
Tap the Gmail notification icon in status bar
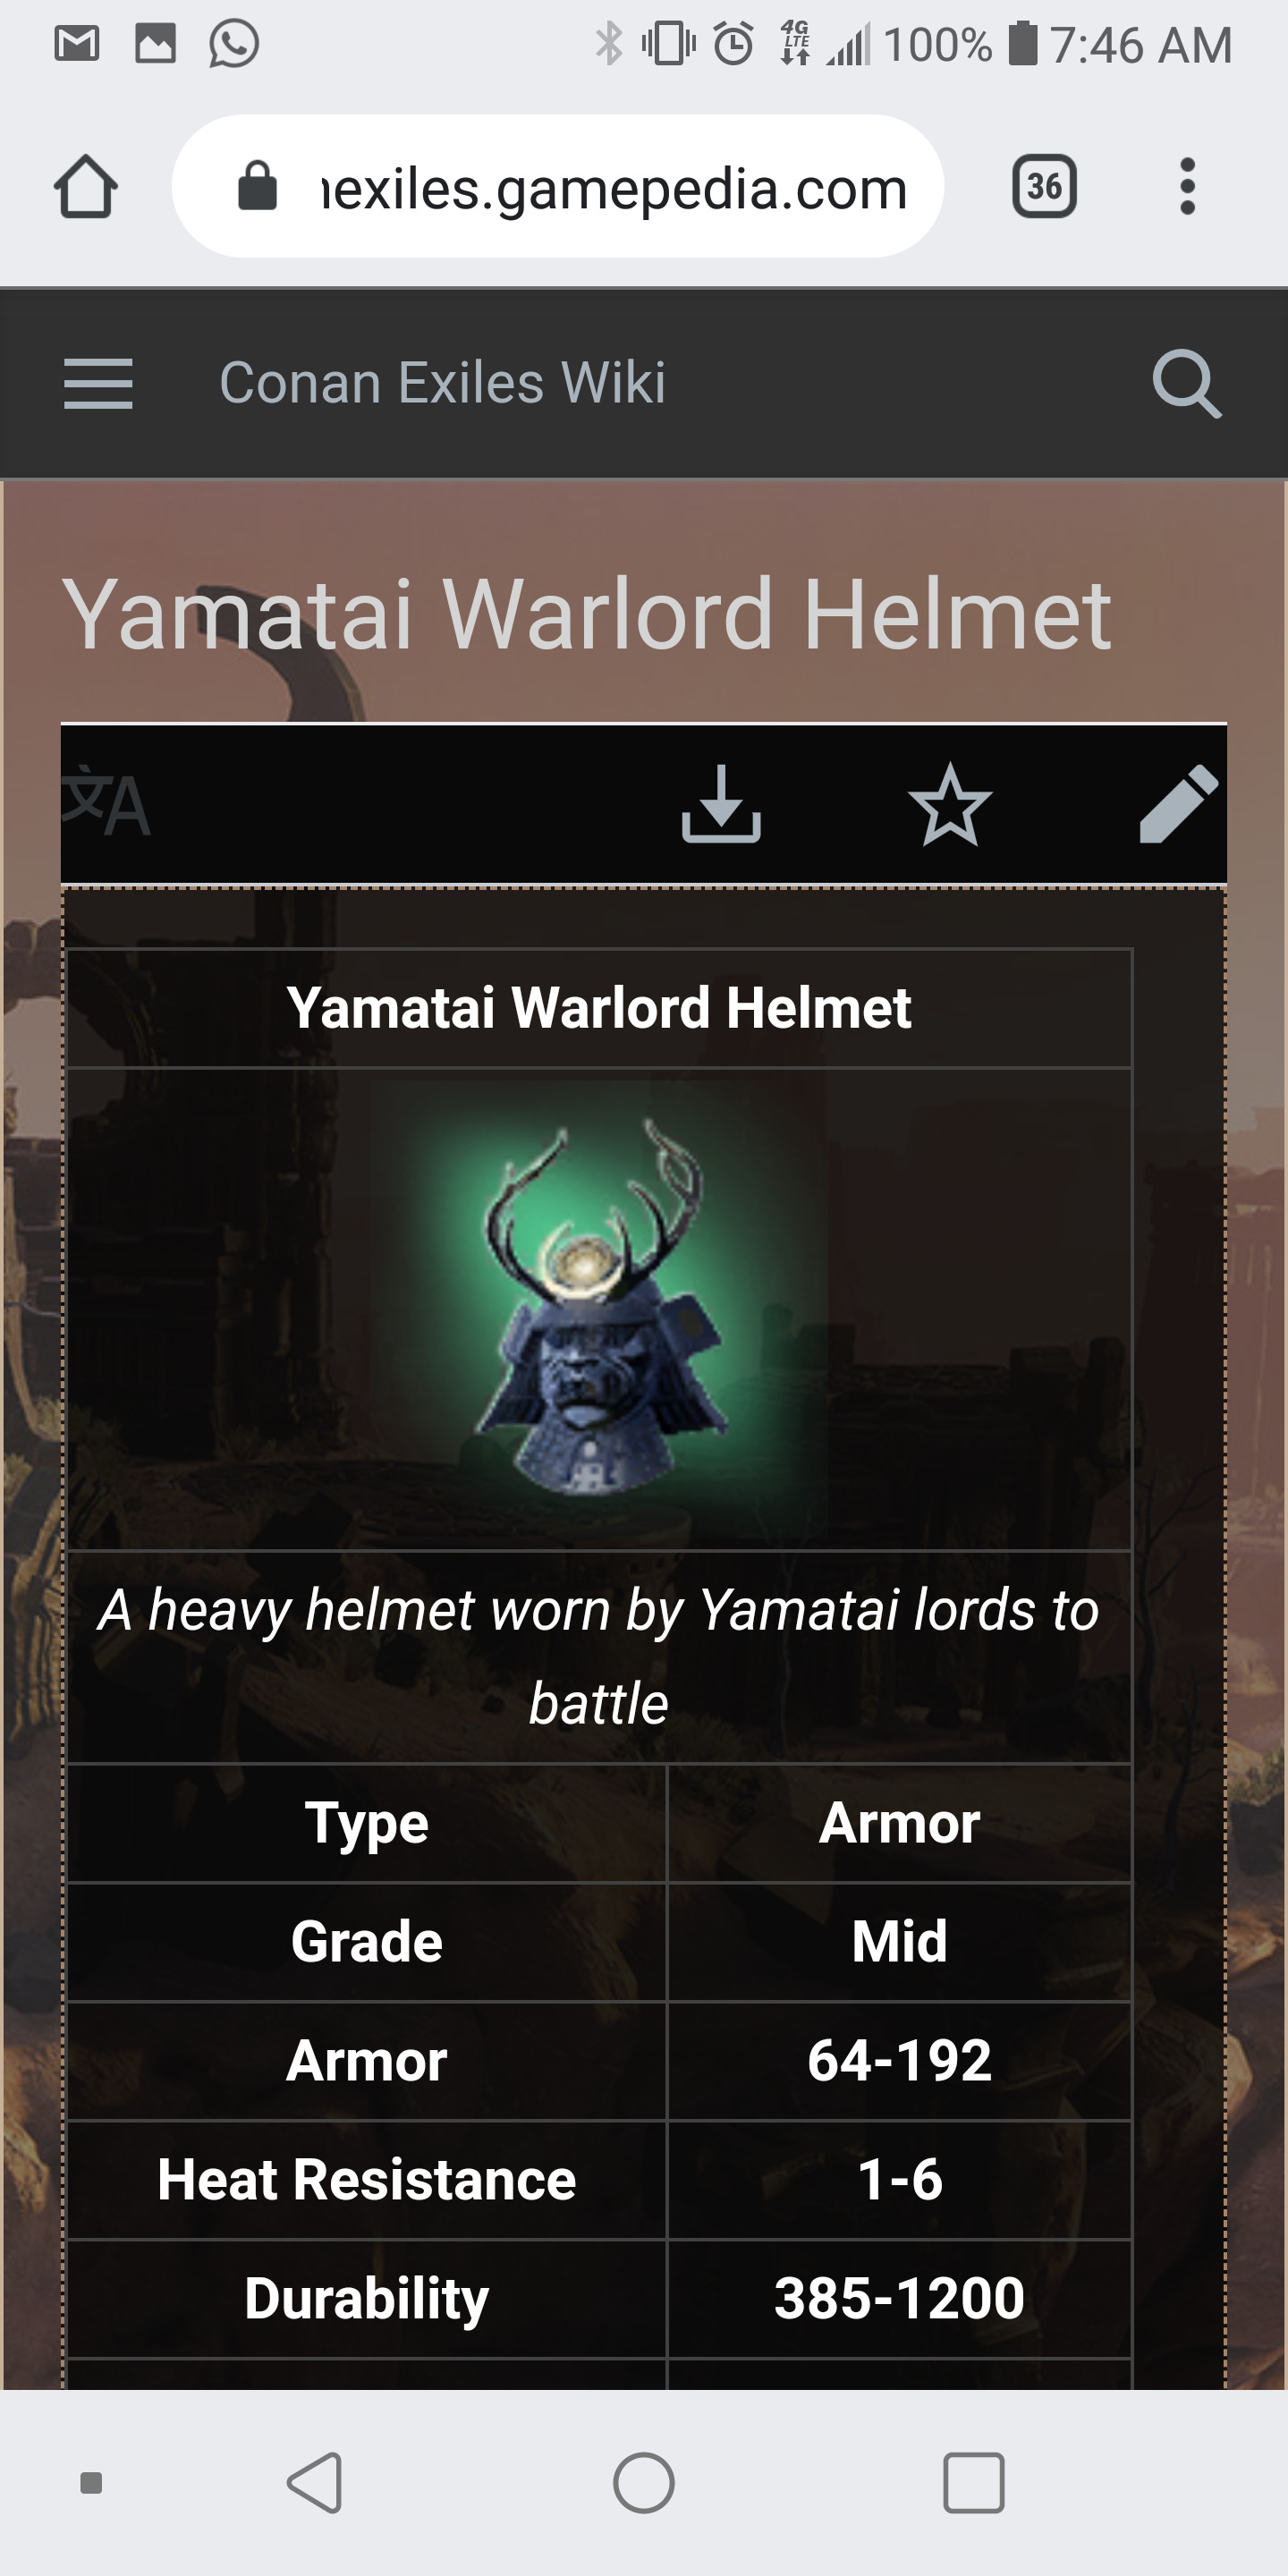tap(77, 44)
